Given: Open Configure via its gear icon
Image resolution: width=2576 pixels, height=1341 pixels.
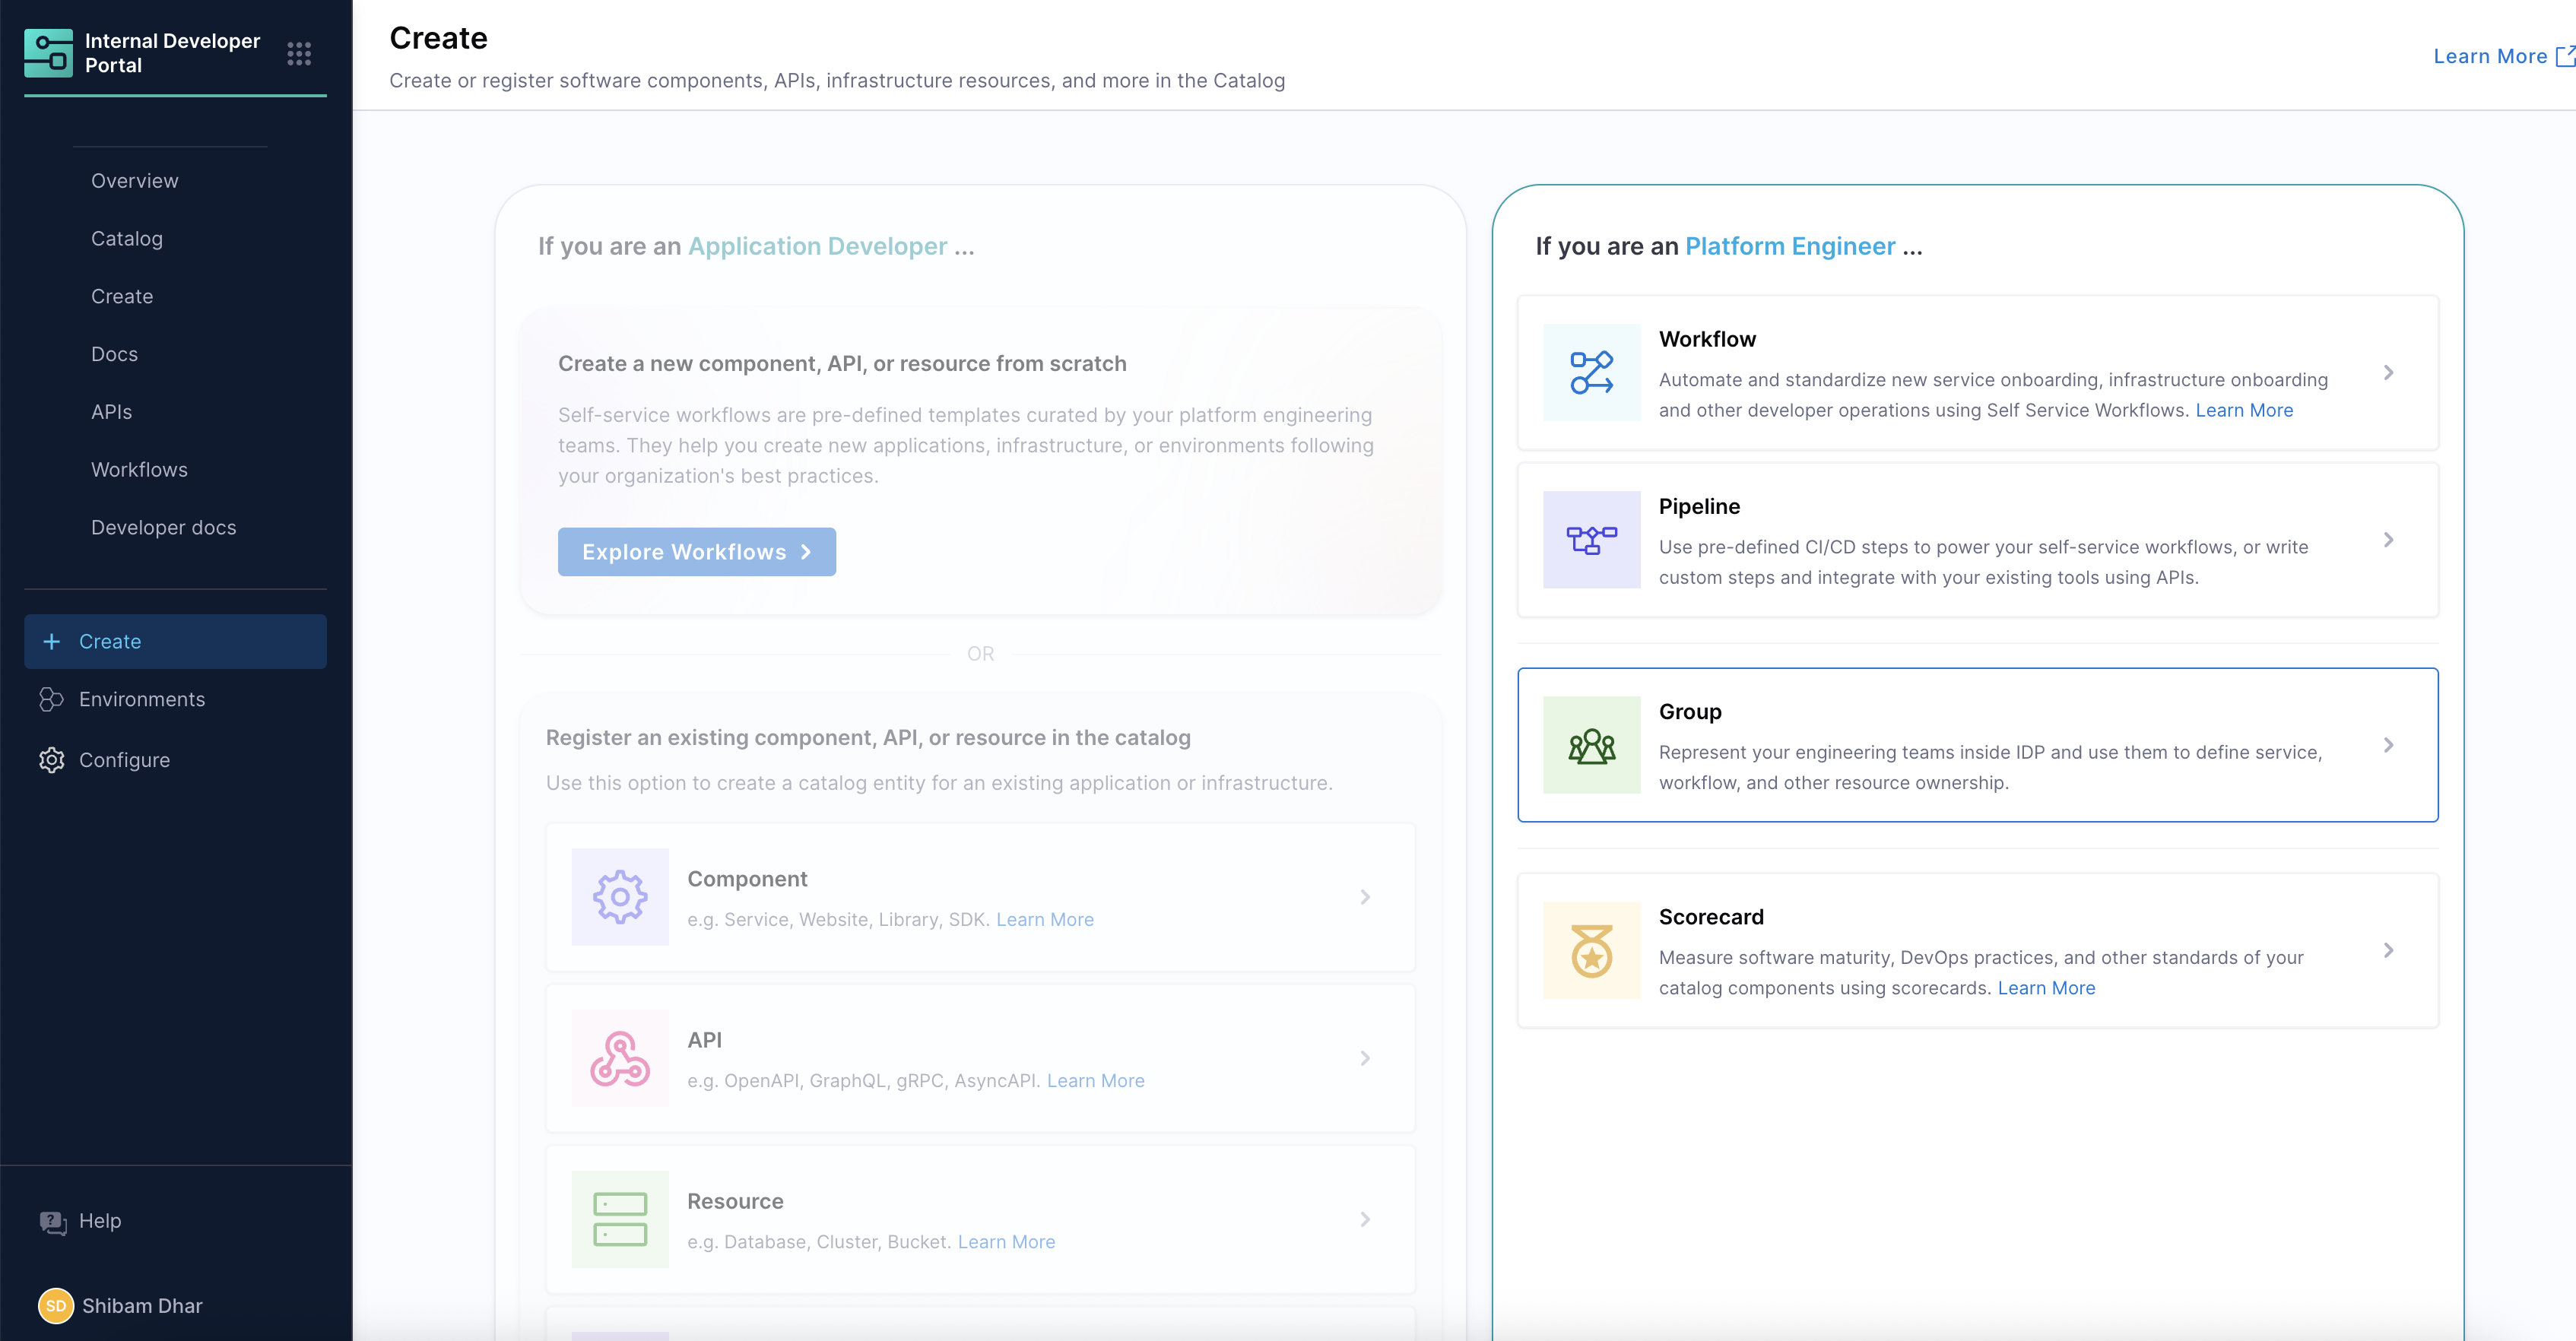Looking at the screenshot, I should tap(52, 760).
